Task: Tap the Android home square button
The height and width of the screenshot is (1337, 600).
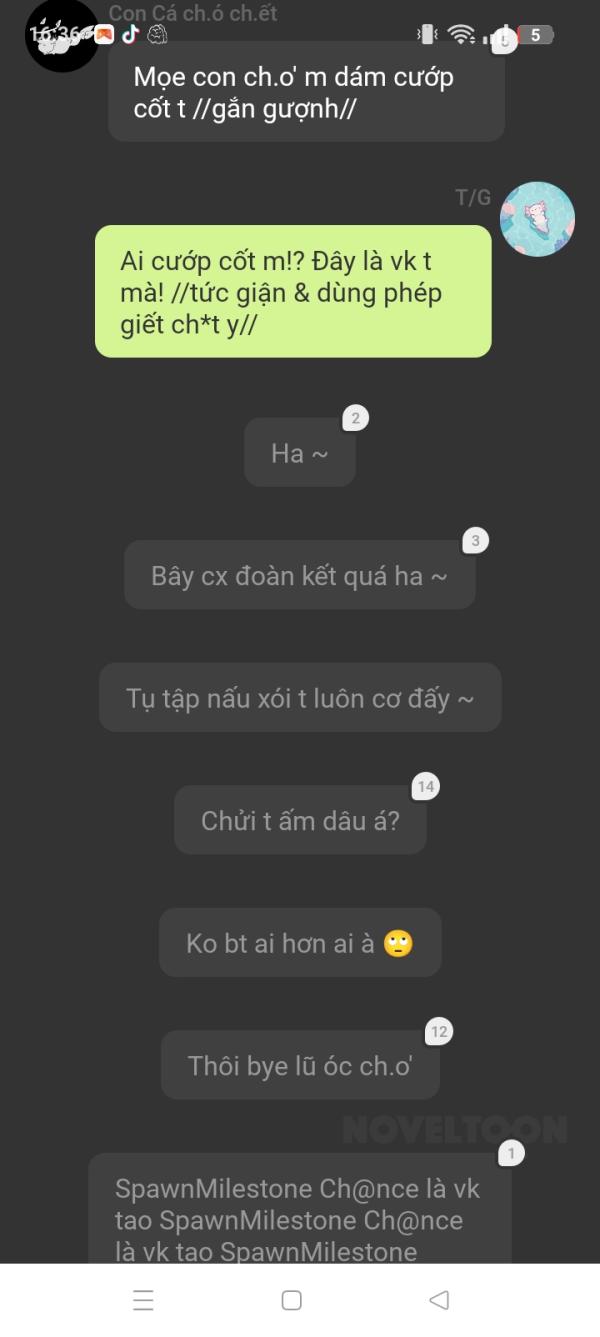Action: click(x=291, y=1300)
